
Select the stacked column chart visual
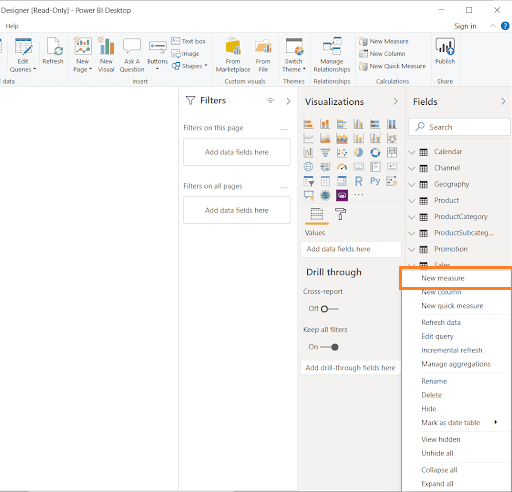click(x=325, y=124)
